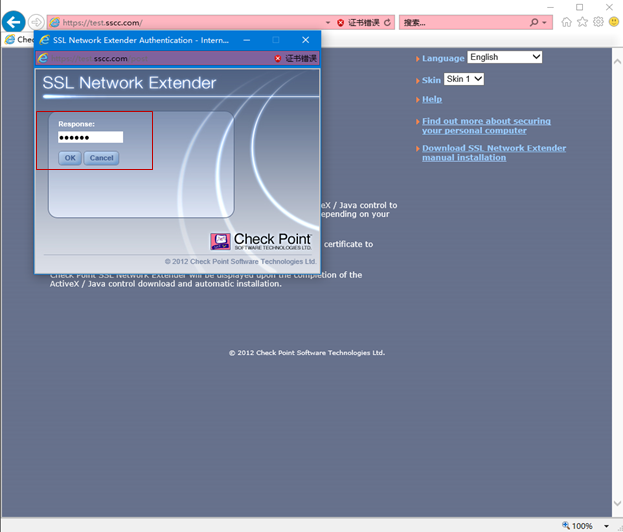This screenshot has height=532, width=623.
Task: Open the Favorites star icon
Action: pyautogui.click(x=582, y=22)
